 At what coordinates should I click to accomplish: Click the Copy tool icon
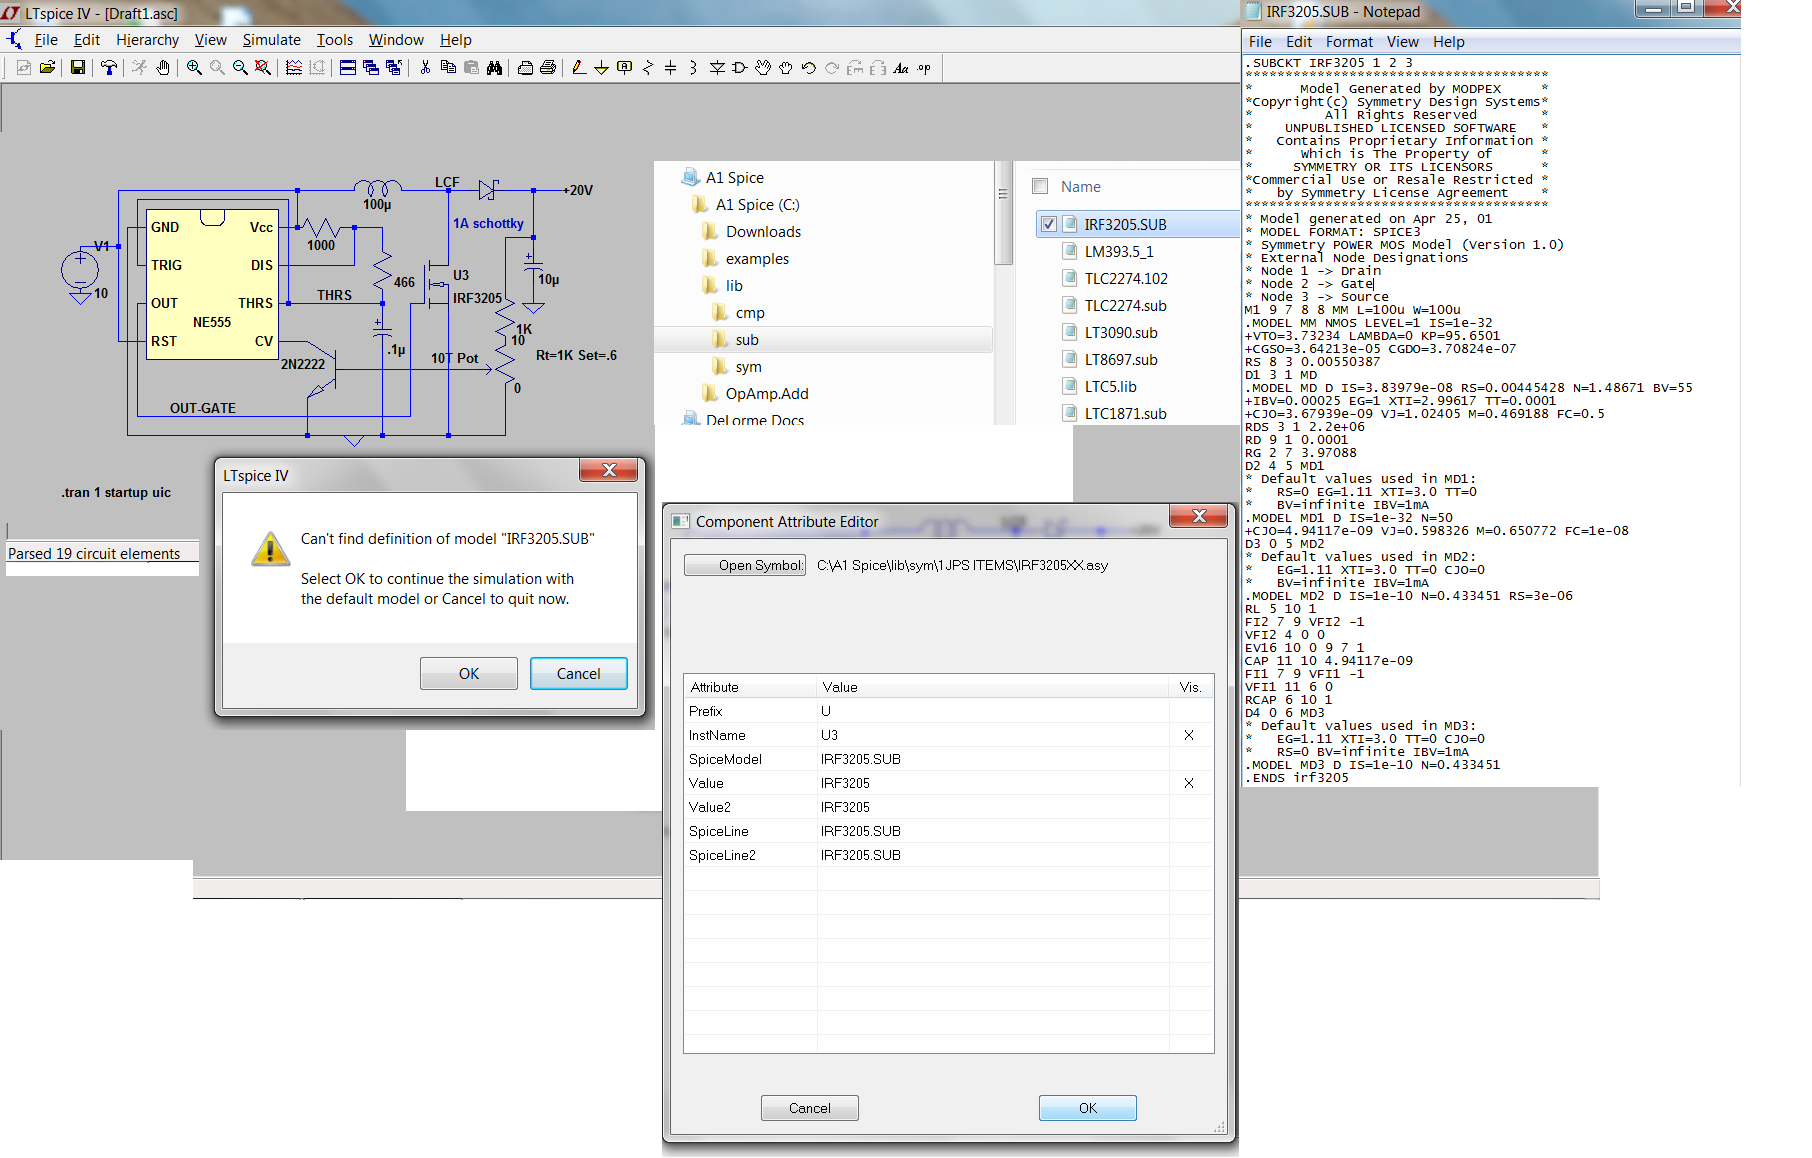[x=448, y=67]
